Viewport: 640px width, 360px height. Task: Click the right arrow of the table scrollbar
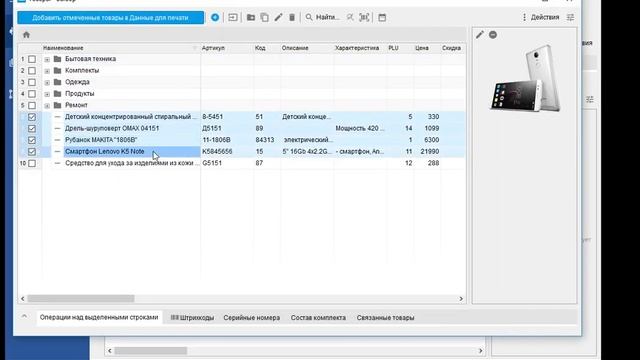[x=461, y=299]
